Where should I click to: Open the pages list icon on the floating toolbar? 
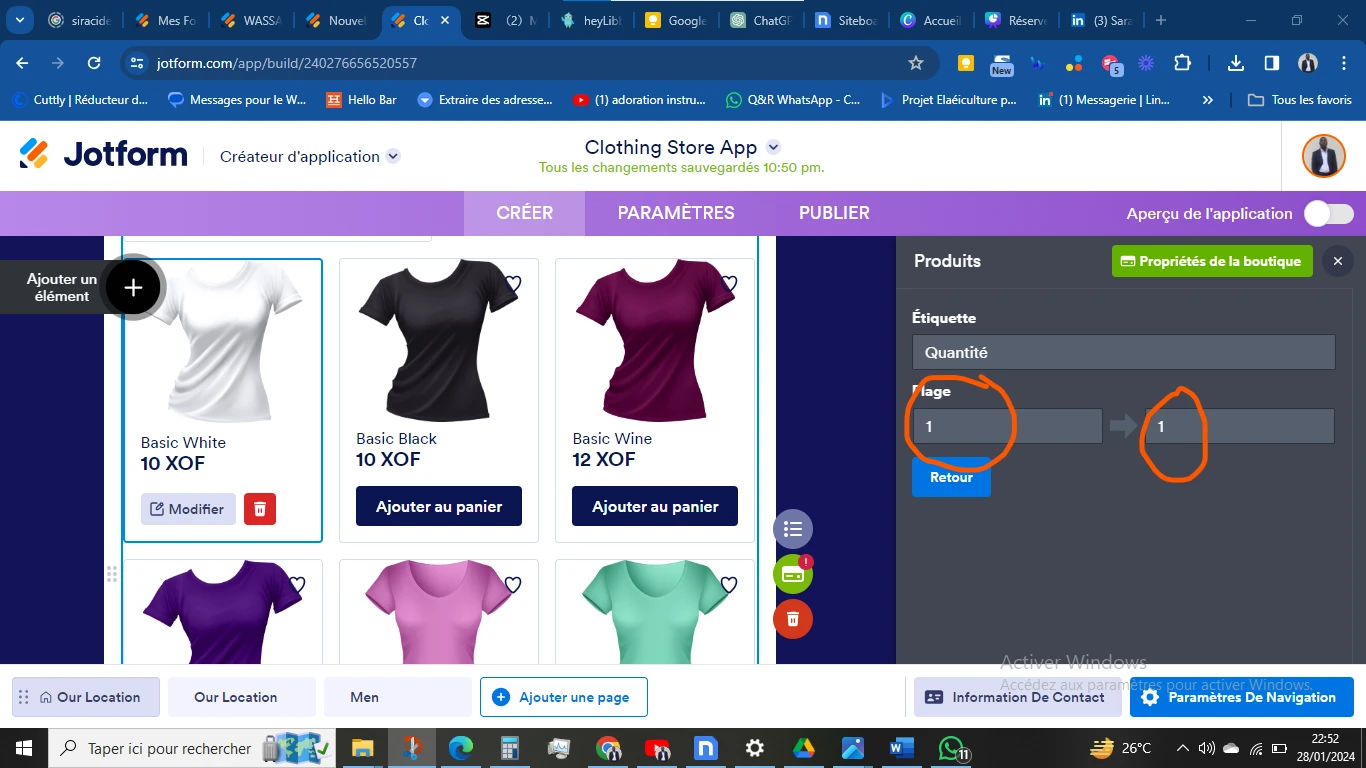(793, 528)
